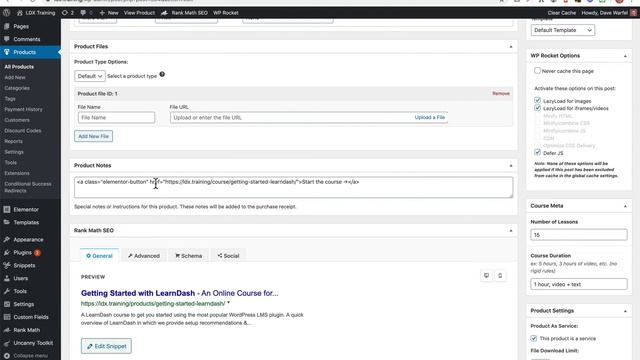Click the Snippets scissors icon
The image size is (640, 360).
(7, 265)
